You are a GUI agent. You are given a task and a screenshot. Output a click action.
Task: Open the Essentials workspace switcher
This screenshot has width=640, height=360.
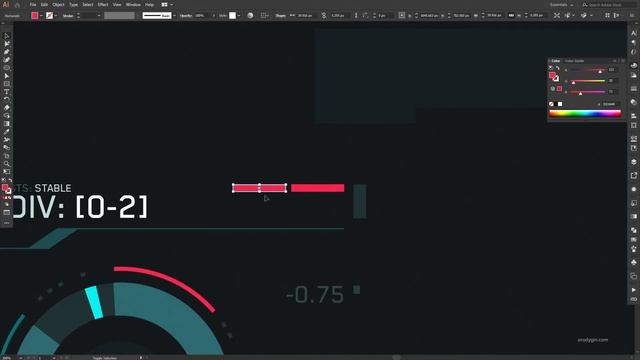pyautogui.click(x=561, y=5)
